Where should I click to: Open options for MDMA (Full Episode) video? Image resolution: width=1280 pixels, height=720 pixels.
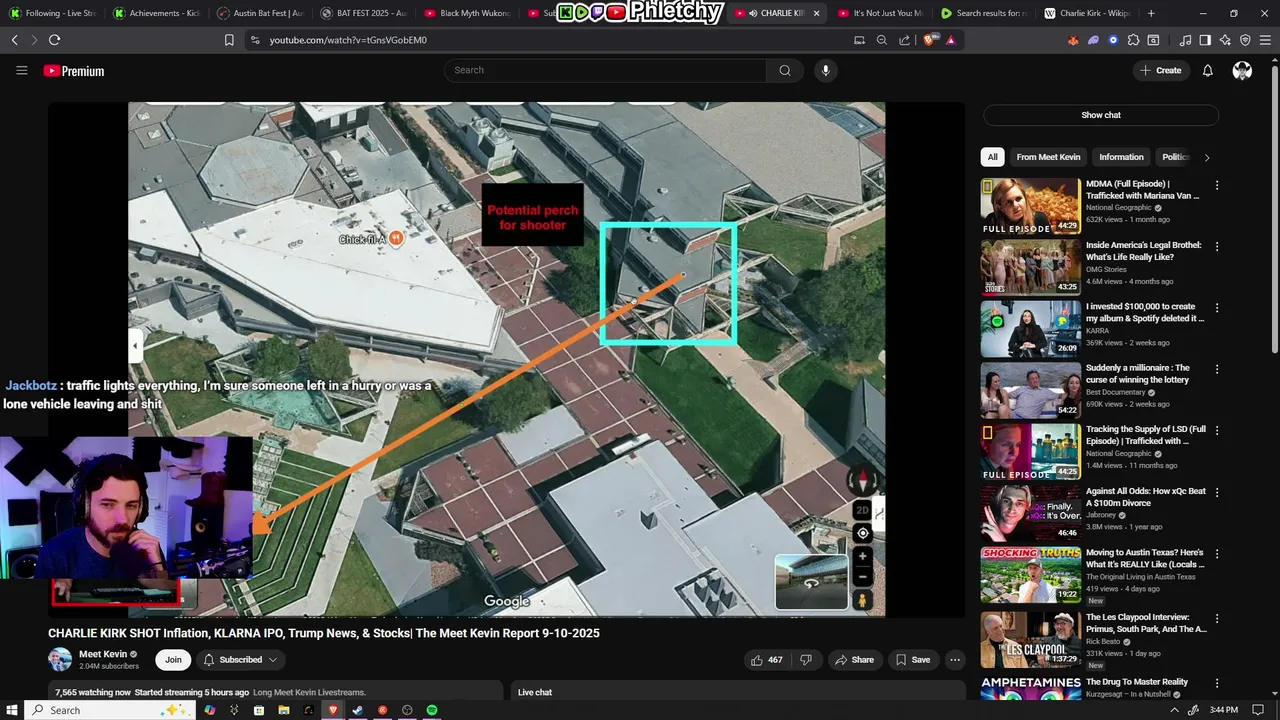(1217, 185)
